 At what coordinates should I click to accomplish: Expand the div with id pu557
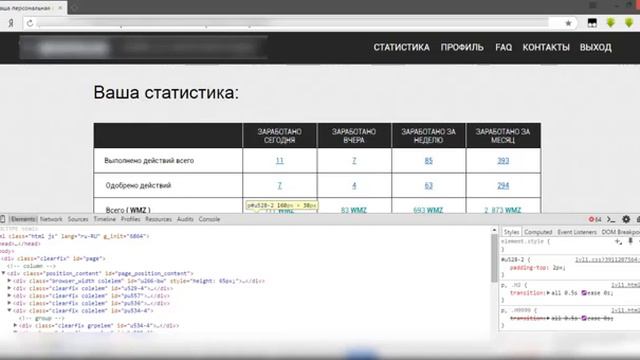point(9,296)
